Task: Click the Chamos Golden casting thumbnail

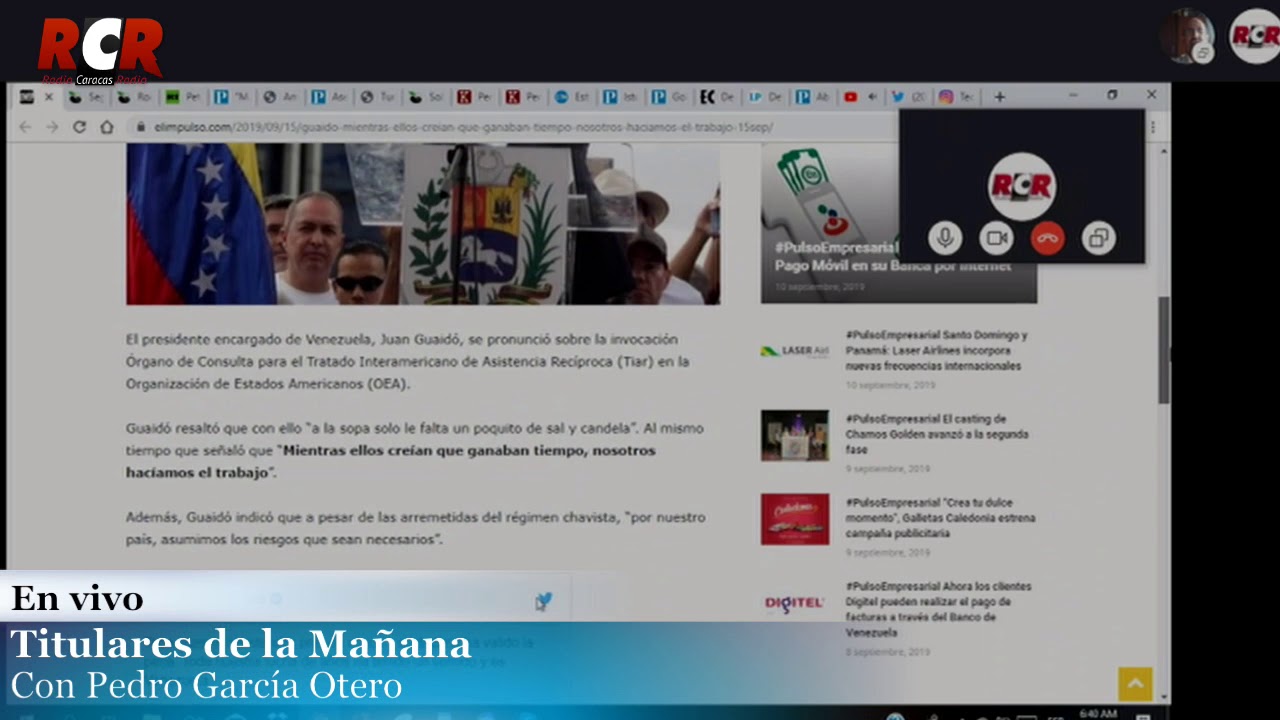Action: pyautogui.click(x=795, y=435)
